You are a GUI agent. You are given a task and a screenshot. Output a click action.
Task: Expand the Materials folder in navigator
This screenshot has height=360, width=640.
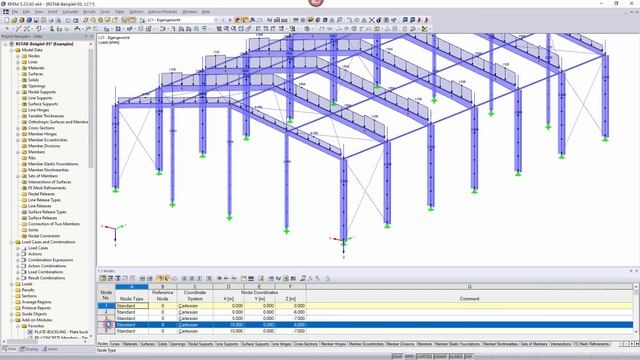[x=18, y=68]
